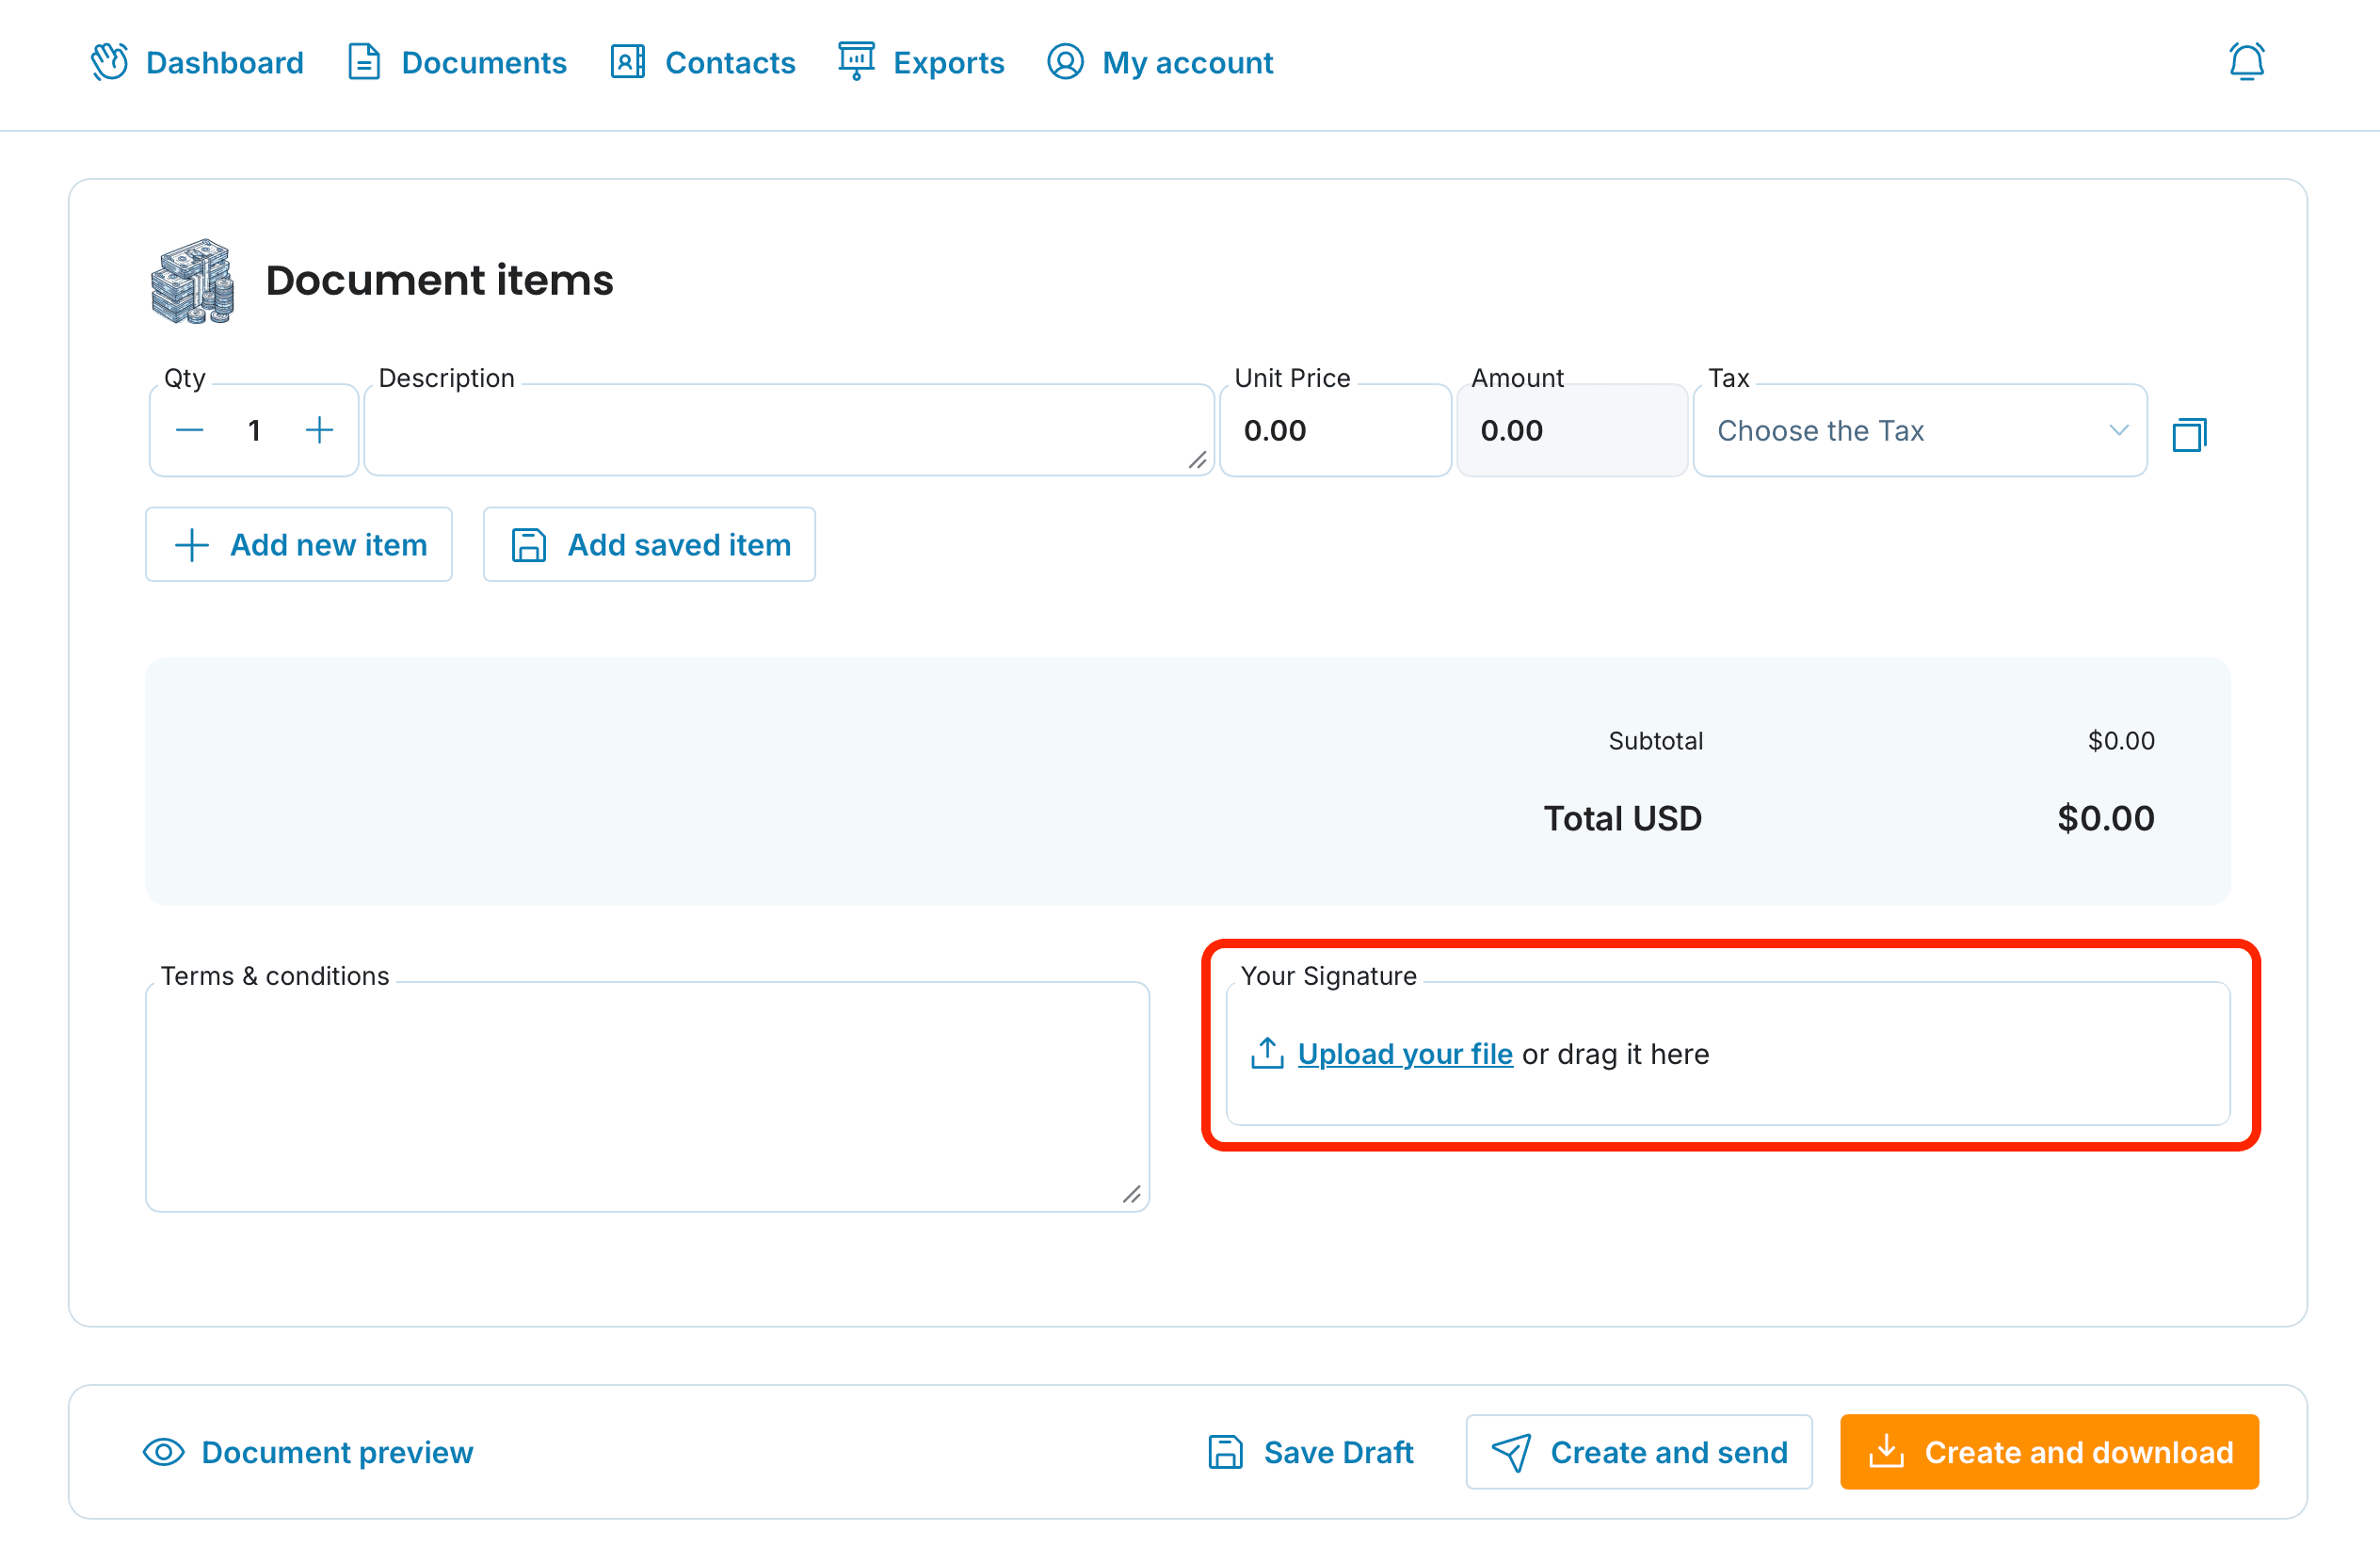This screenshot has width=2380, height=1563.
Task: Click the upload arrow icon in Your Signature
Action: click(x=1267, y=1053)
